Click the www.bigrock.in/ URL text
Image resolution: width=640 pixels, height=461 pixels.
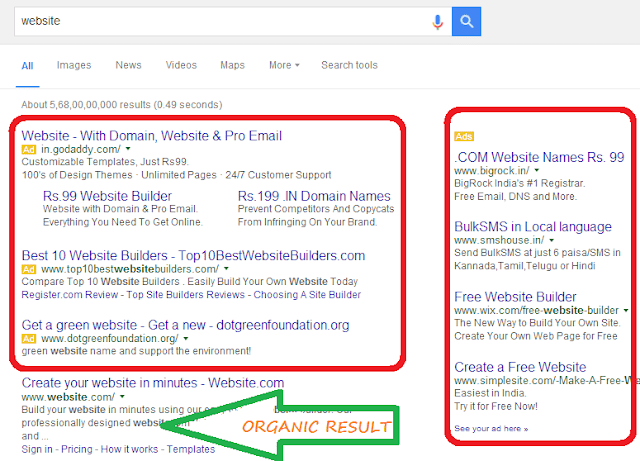click(491, 171)
